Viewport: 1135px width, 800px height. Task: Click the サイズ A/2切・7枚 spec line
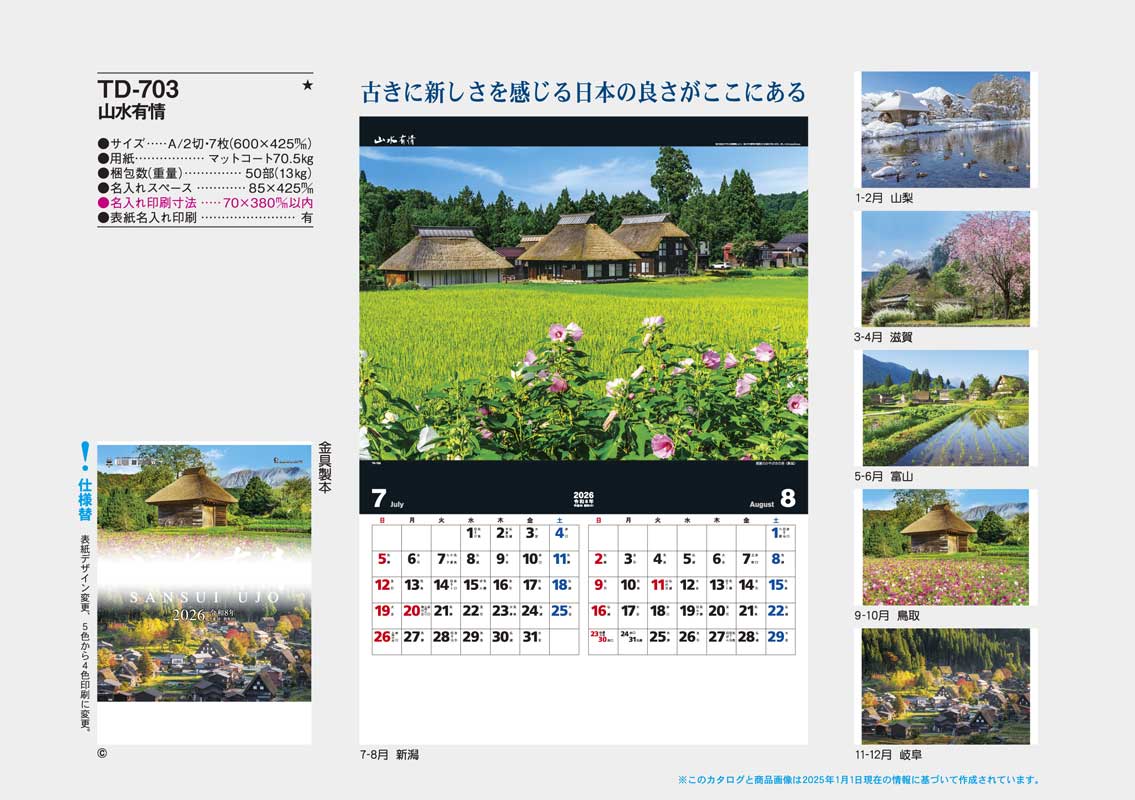coord(205,143)
